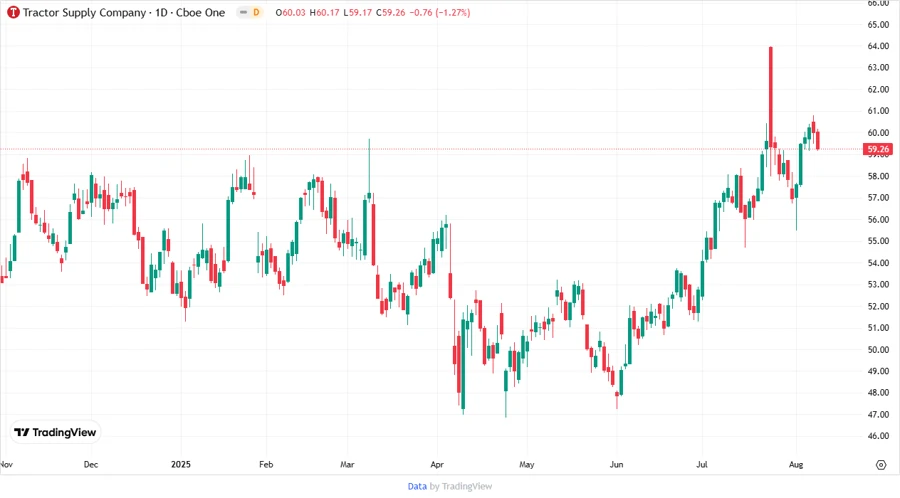Click the change value −0.76 (−1.27%)
This screenshot has height=498, width=900.
(440, 13)
